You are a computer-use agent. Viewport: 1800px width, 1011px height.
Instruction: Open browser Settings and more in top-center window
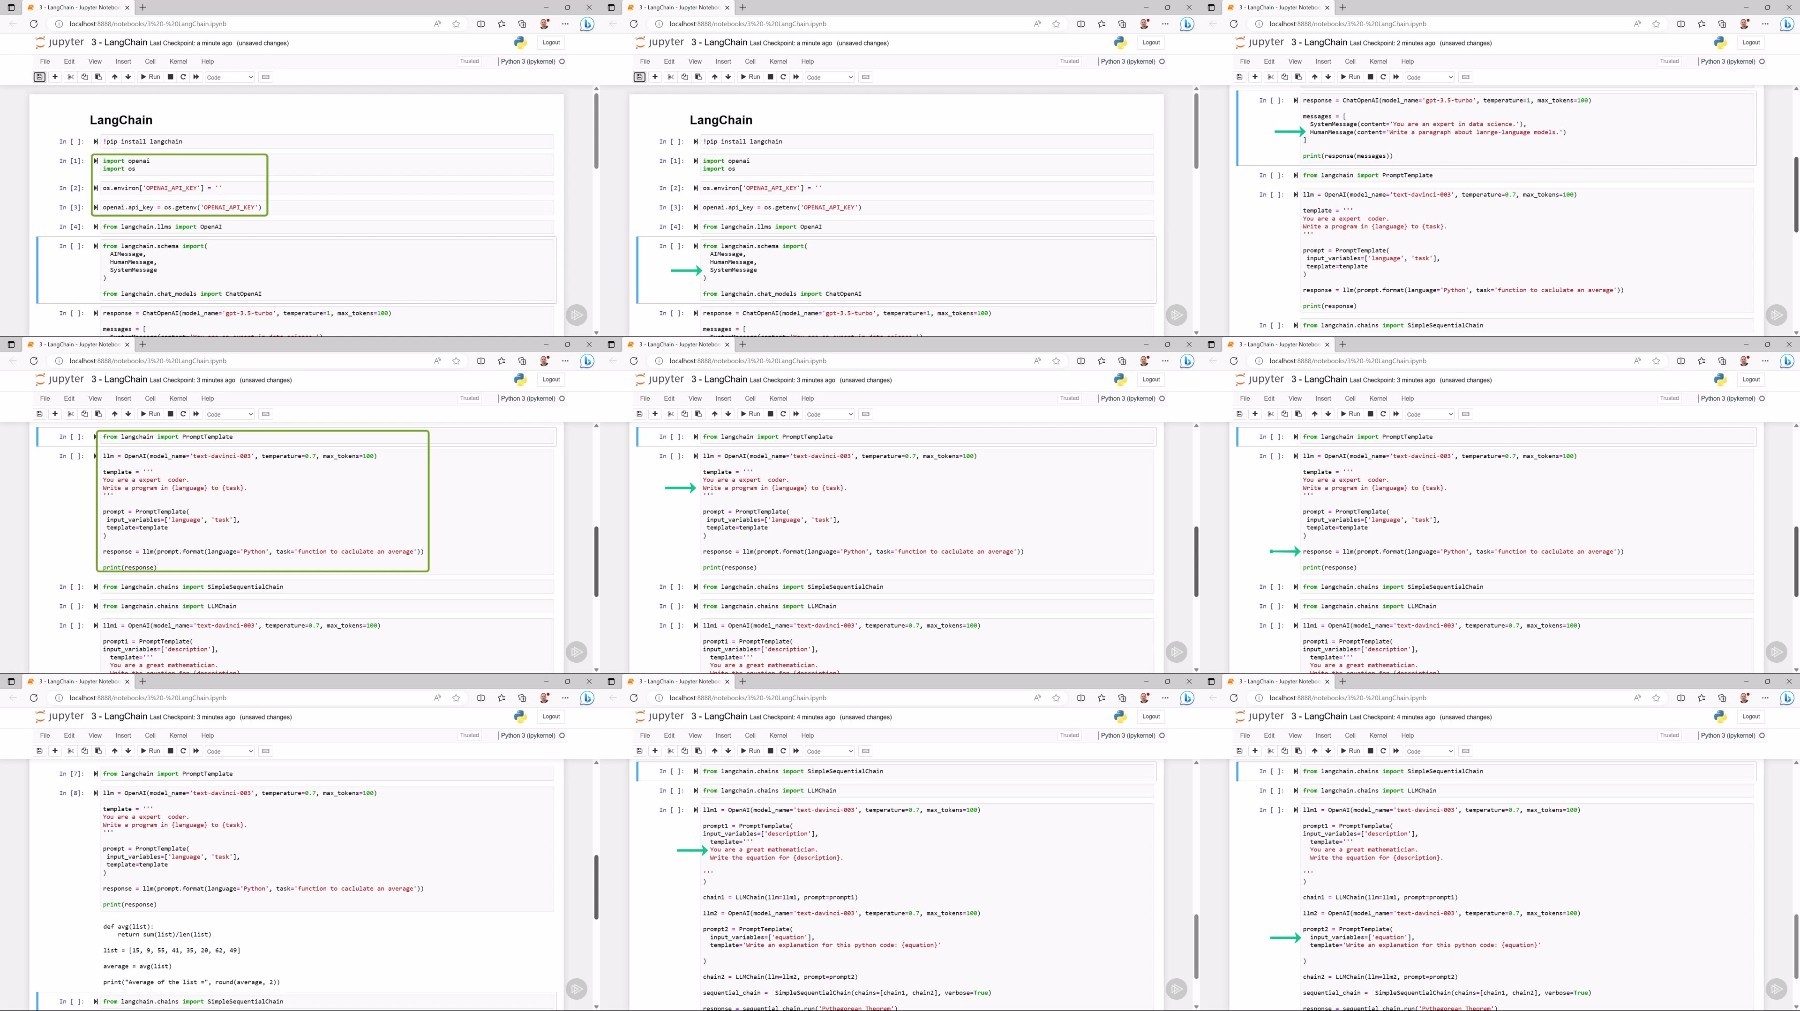[x=1164, y=24]
